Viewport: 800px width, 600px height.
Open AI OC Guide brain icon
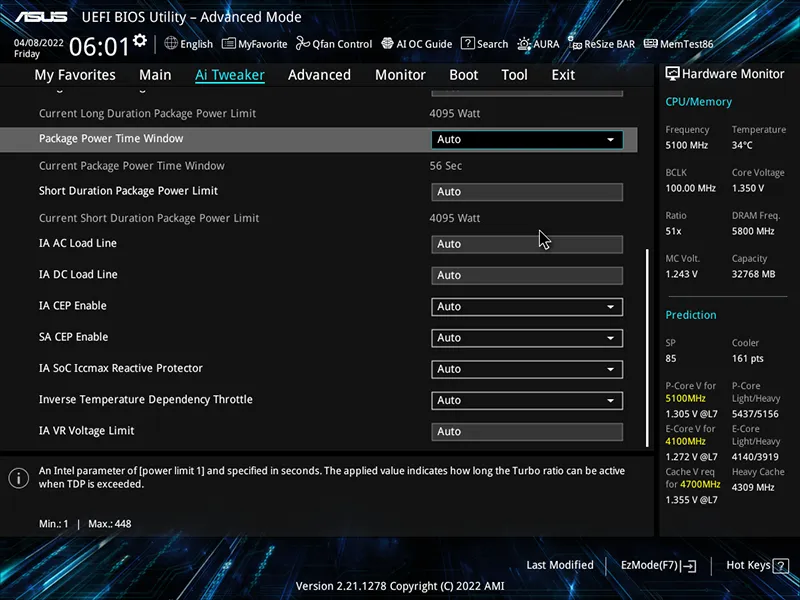[x=388, y=44]
